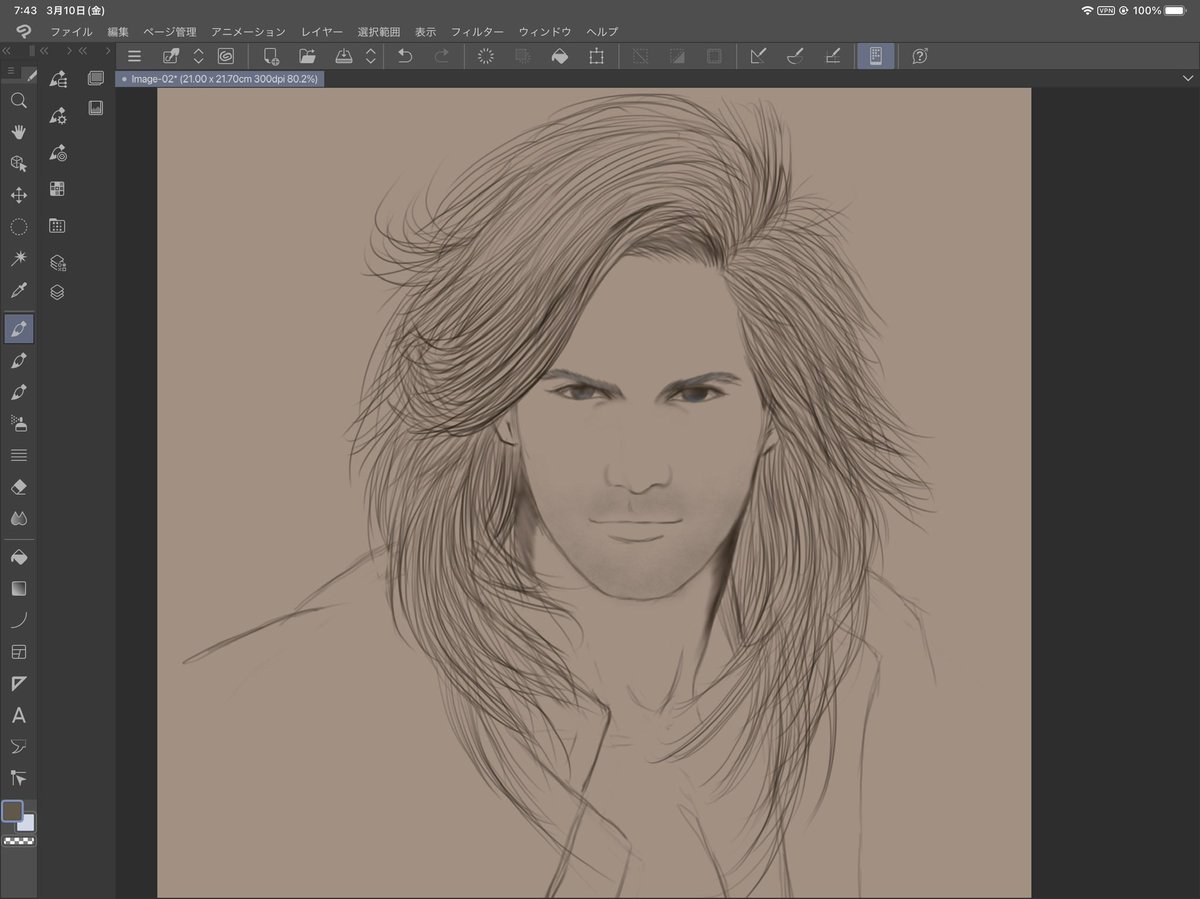
Task: Switch to the Image-02 canvas tab
Action: pyautogui.click(x=220, y=78)
